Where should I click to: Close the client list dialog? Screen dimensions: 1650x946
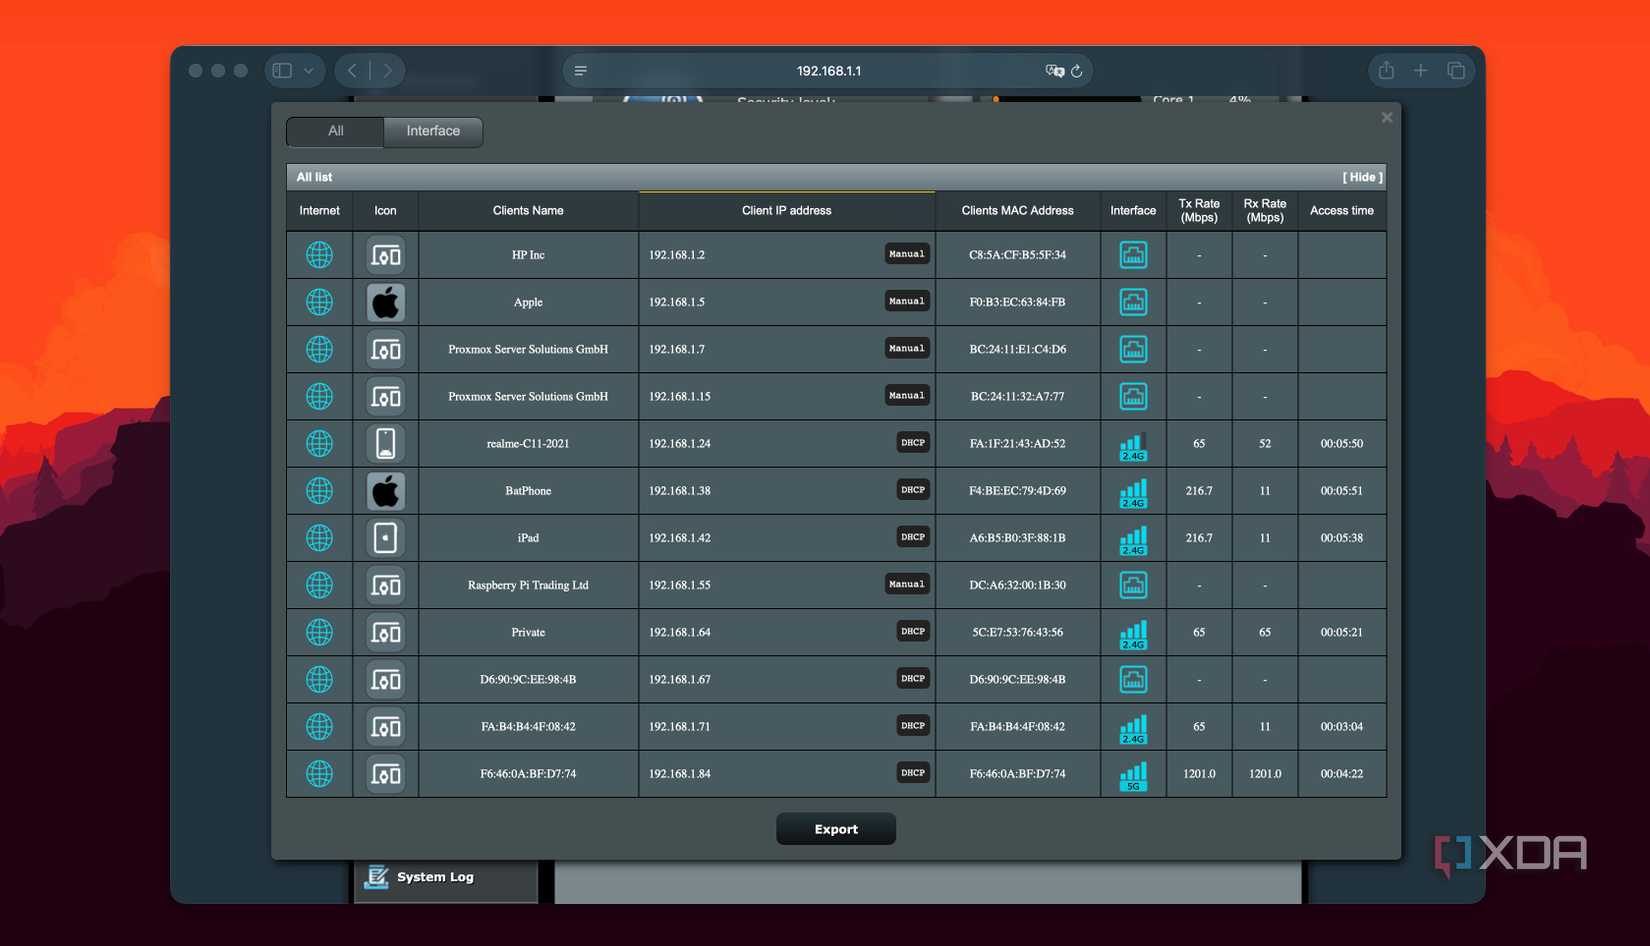tap(1387, 117)
